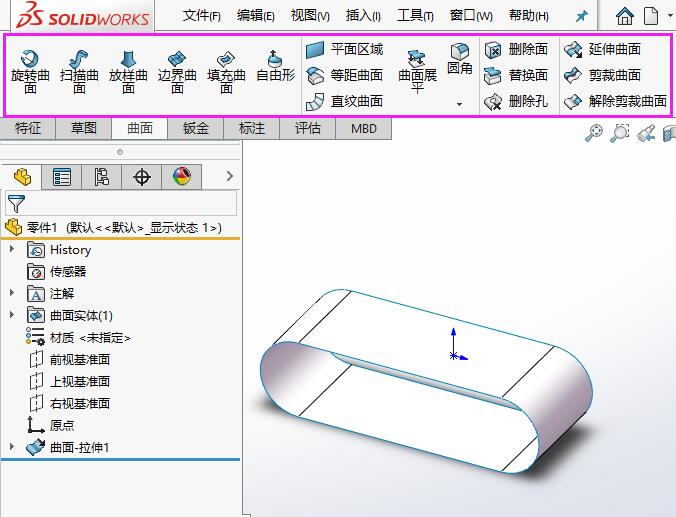Select the 旋转曲面 revolved surface tool
This screenshot has width=676, height=517.
[x=30, y=72]
